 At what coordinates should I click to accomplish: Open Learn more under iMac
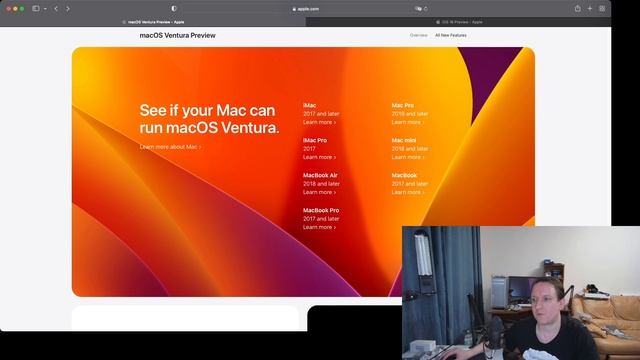[319, 122]
